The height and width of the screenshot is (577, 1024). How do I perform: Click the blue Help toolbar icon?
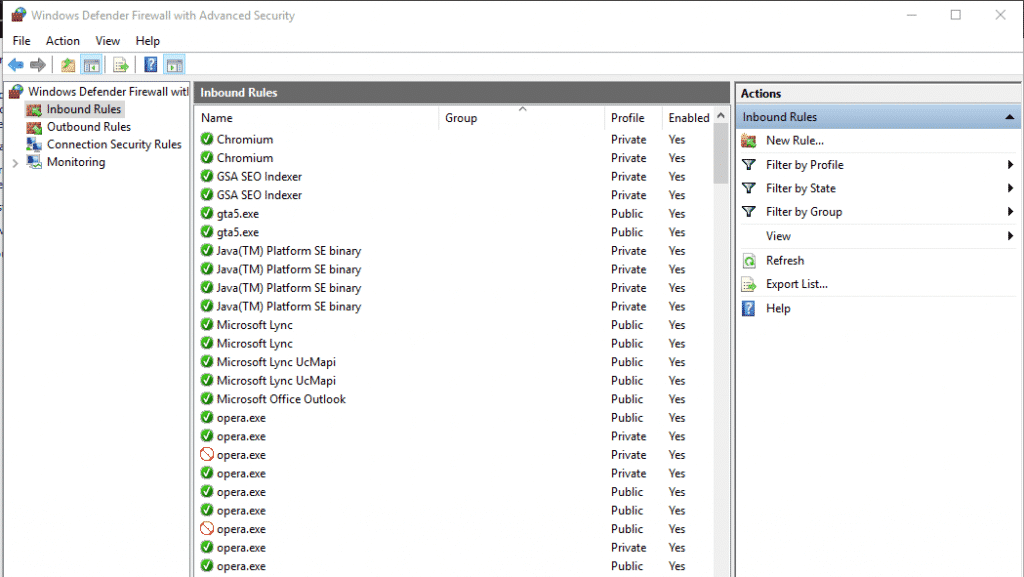point(150,65)
